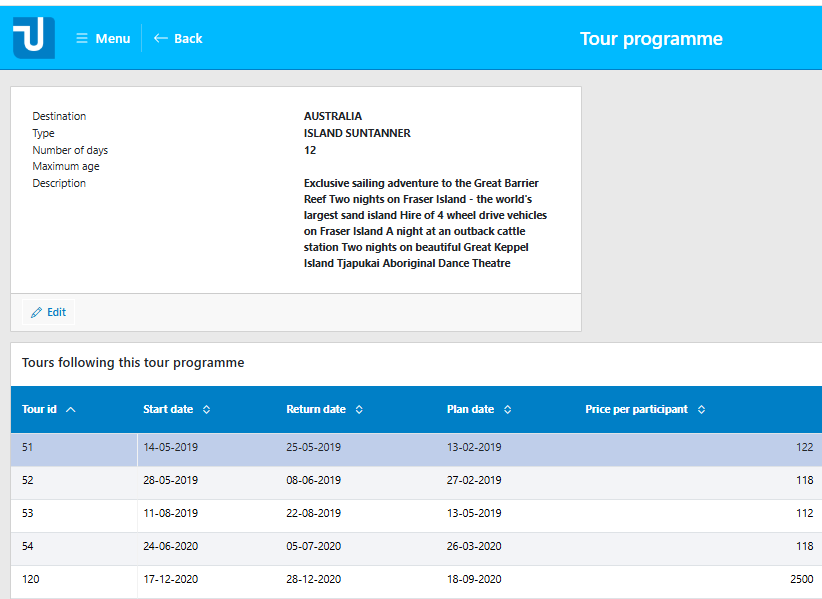This screenshot has height=599, width=822.
Task: Click the Plan date sort icon
Action: click(507, 409)
